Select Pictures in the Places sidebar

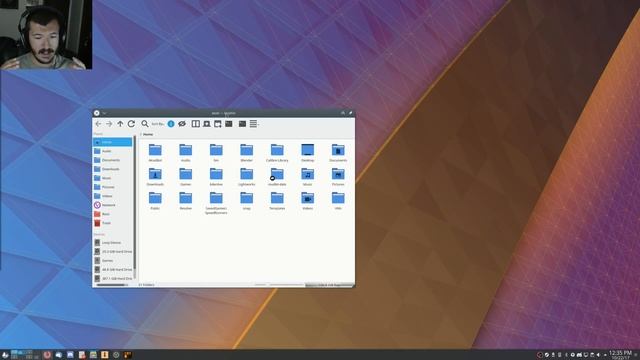pos(113,187)
